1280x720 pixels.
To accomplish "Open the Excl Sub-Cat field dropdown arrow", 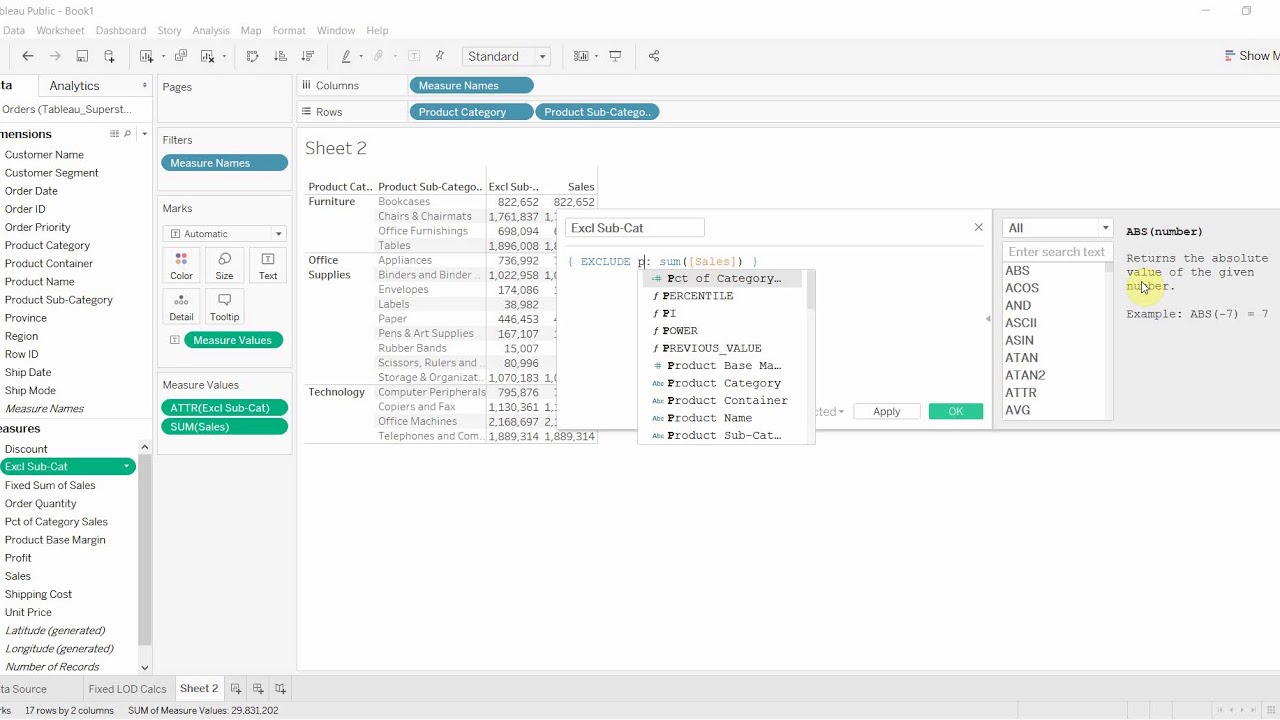I will point(126,467).
